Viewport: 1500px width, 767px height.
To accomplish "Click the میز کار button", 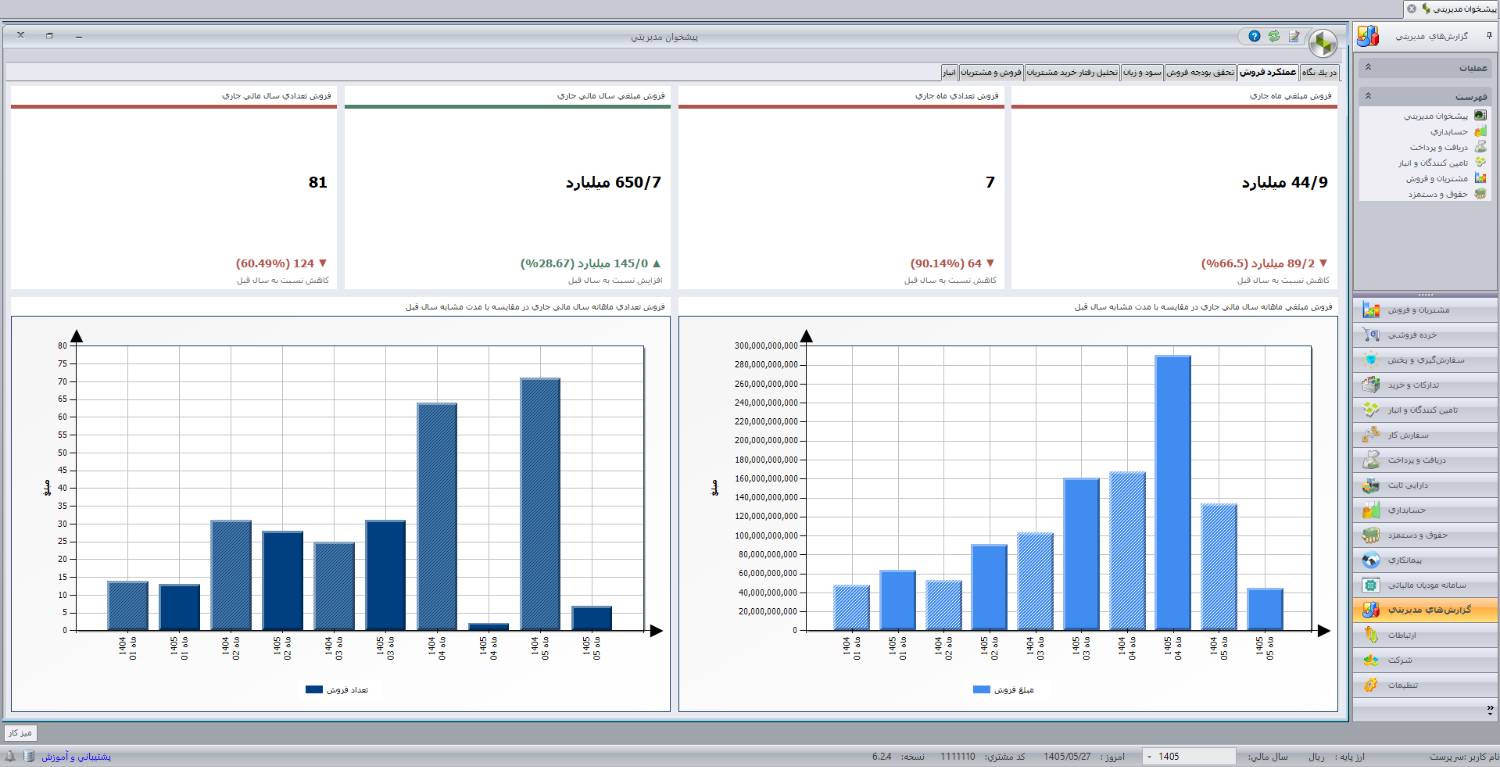I will pos(20,733).
